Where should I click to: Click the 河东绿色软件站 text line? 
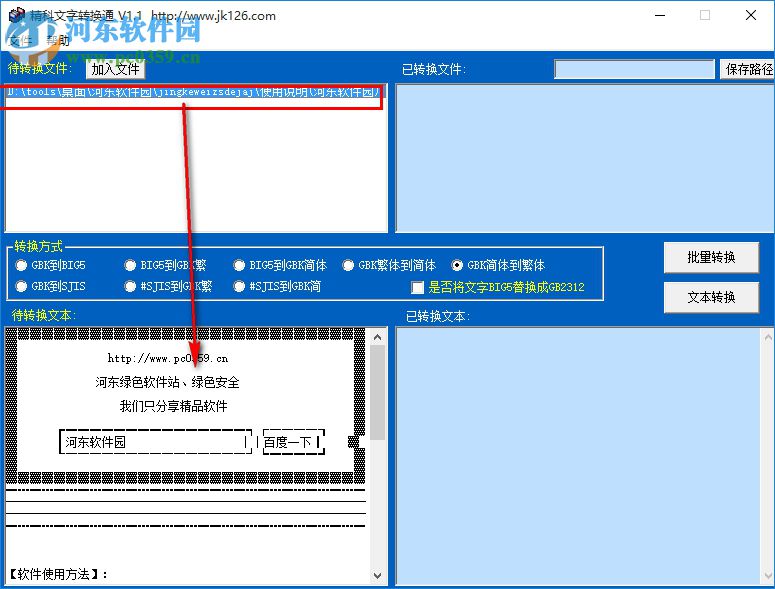(x=167, y=382)
